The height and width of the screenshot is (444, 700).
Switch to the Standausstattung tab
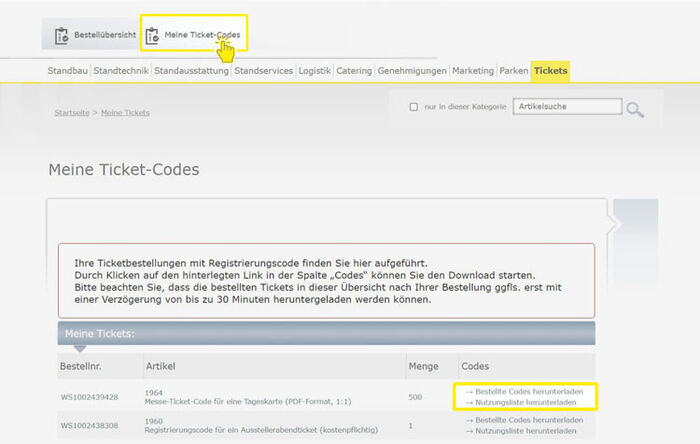click(x=191, y=71)
